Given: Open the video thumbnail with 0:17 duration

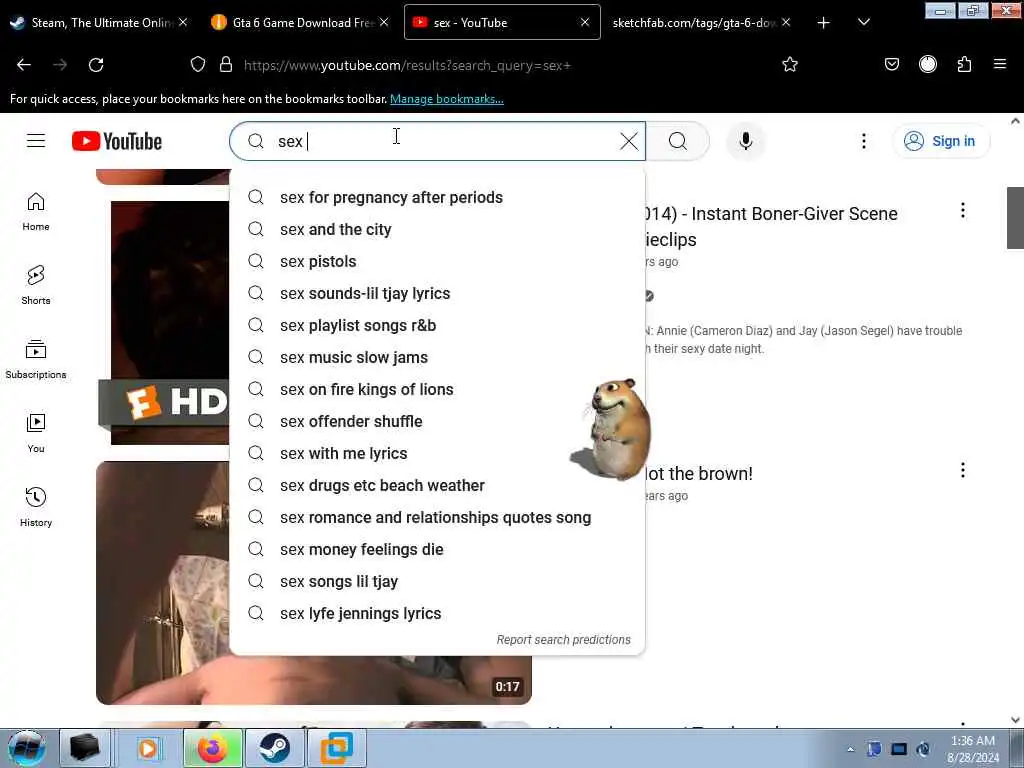Looking at the screenshot, I should click(x=313, y=583).
